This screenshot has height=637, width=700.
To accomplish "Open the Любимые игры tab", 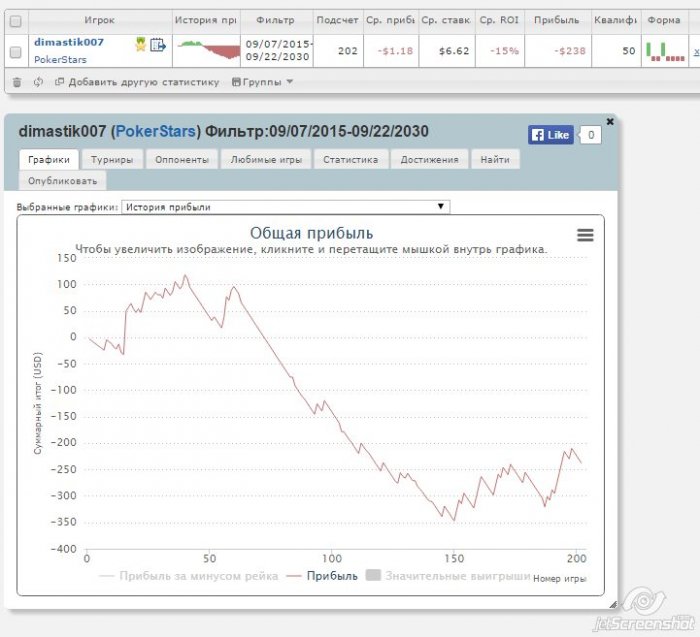I will pyautogui.click(x=266, y=160).
